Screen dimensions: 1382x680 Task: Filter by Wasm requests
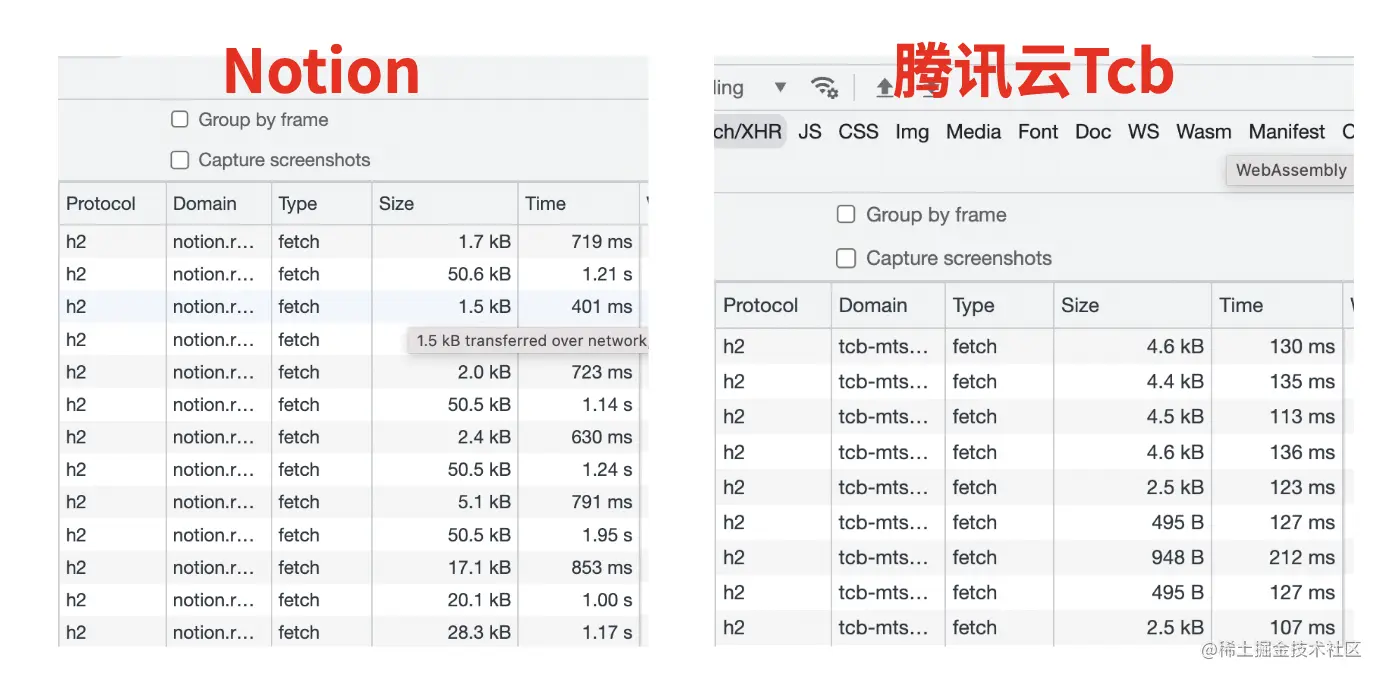[1204, 131]
